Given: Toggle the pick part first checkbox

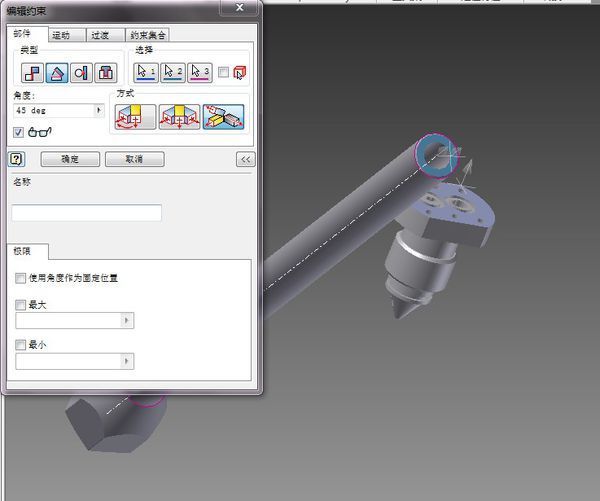Looking at the screenshot, I should [223, 72].
